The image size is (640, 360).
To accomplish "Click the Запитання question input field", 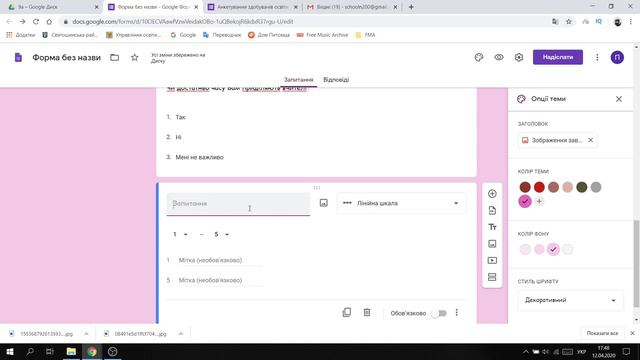I will click(x=238, y=204).
